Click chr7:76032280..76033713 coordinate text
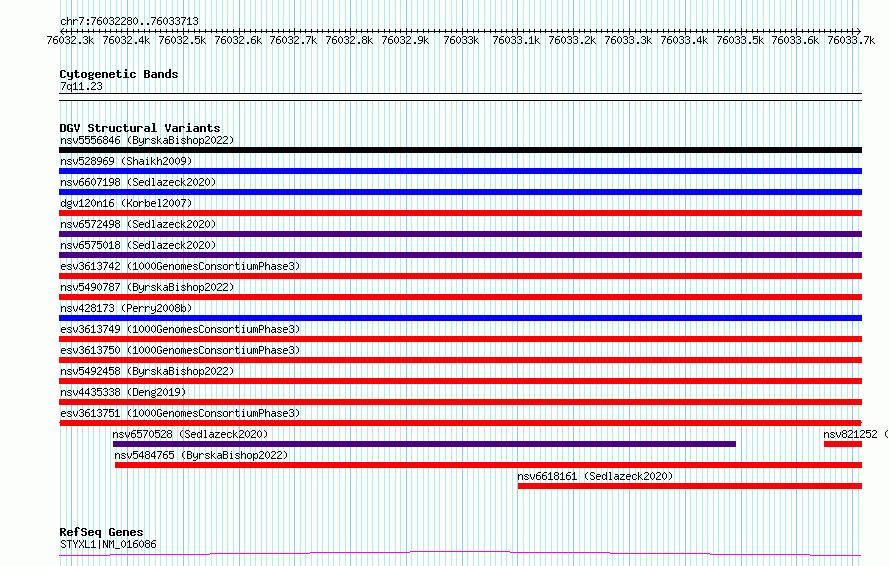This screenshot has height=566, width=890. [129, 22]
